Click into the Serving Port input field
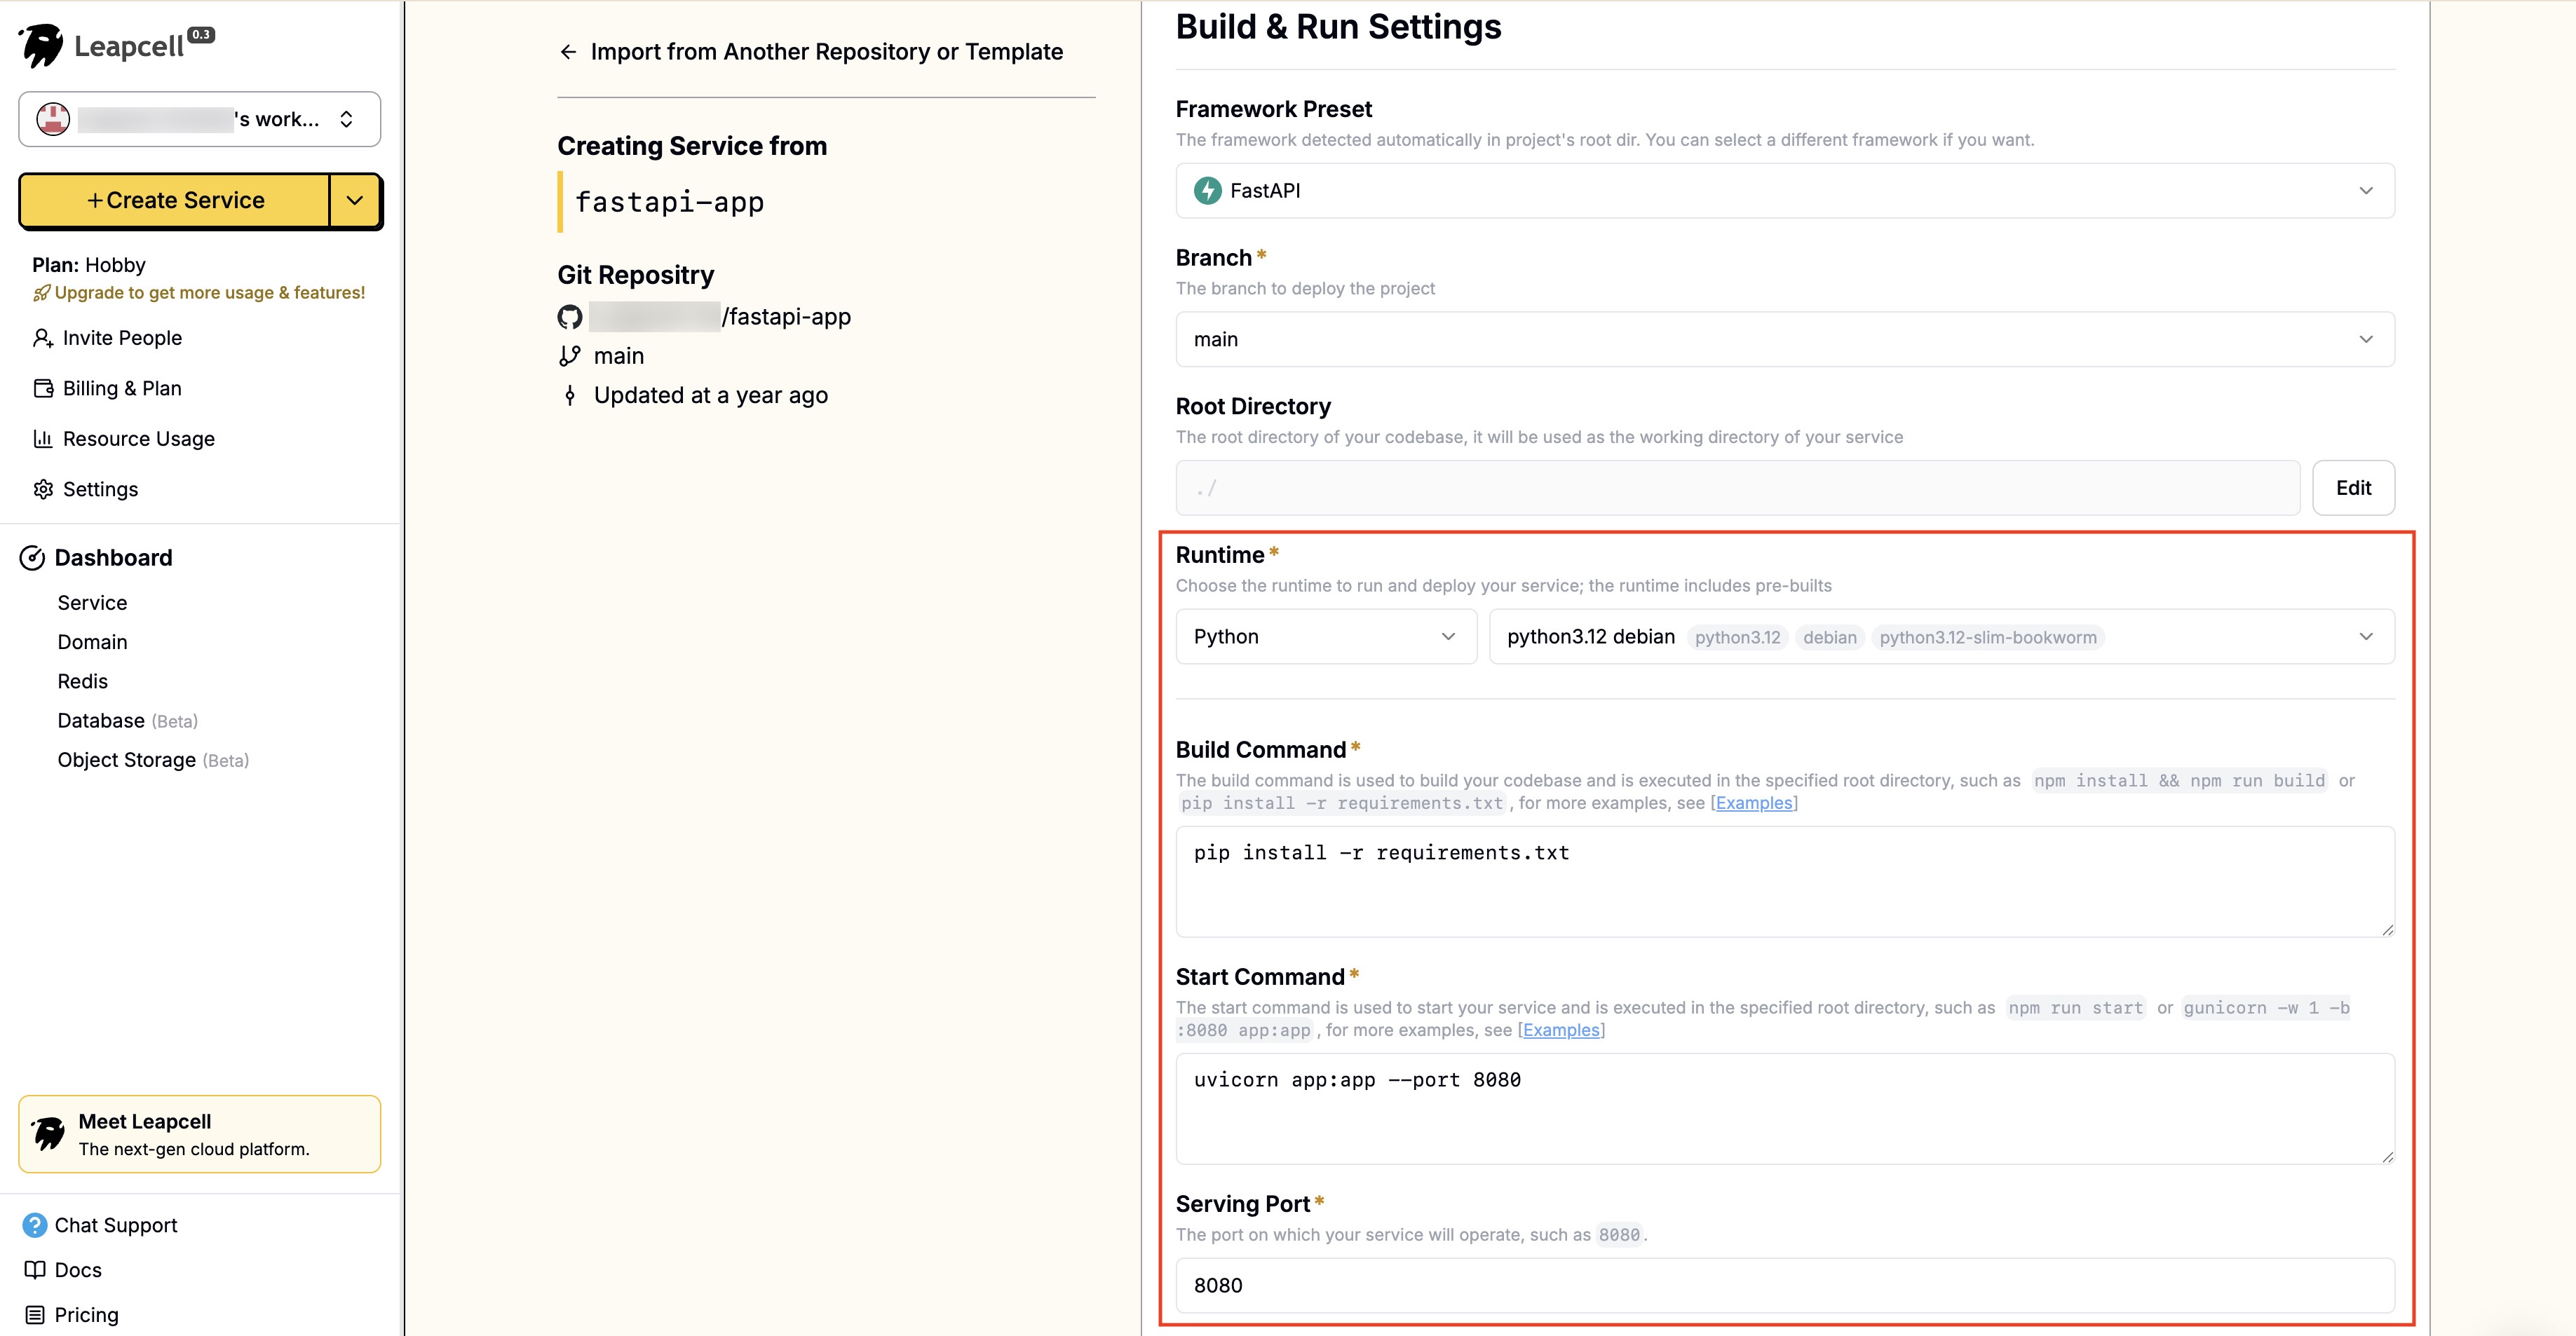The image size is (2576, 1336). click(x=1785, y=1286)
